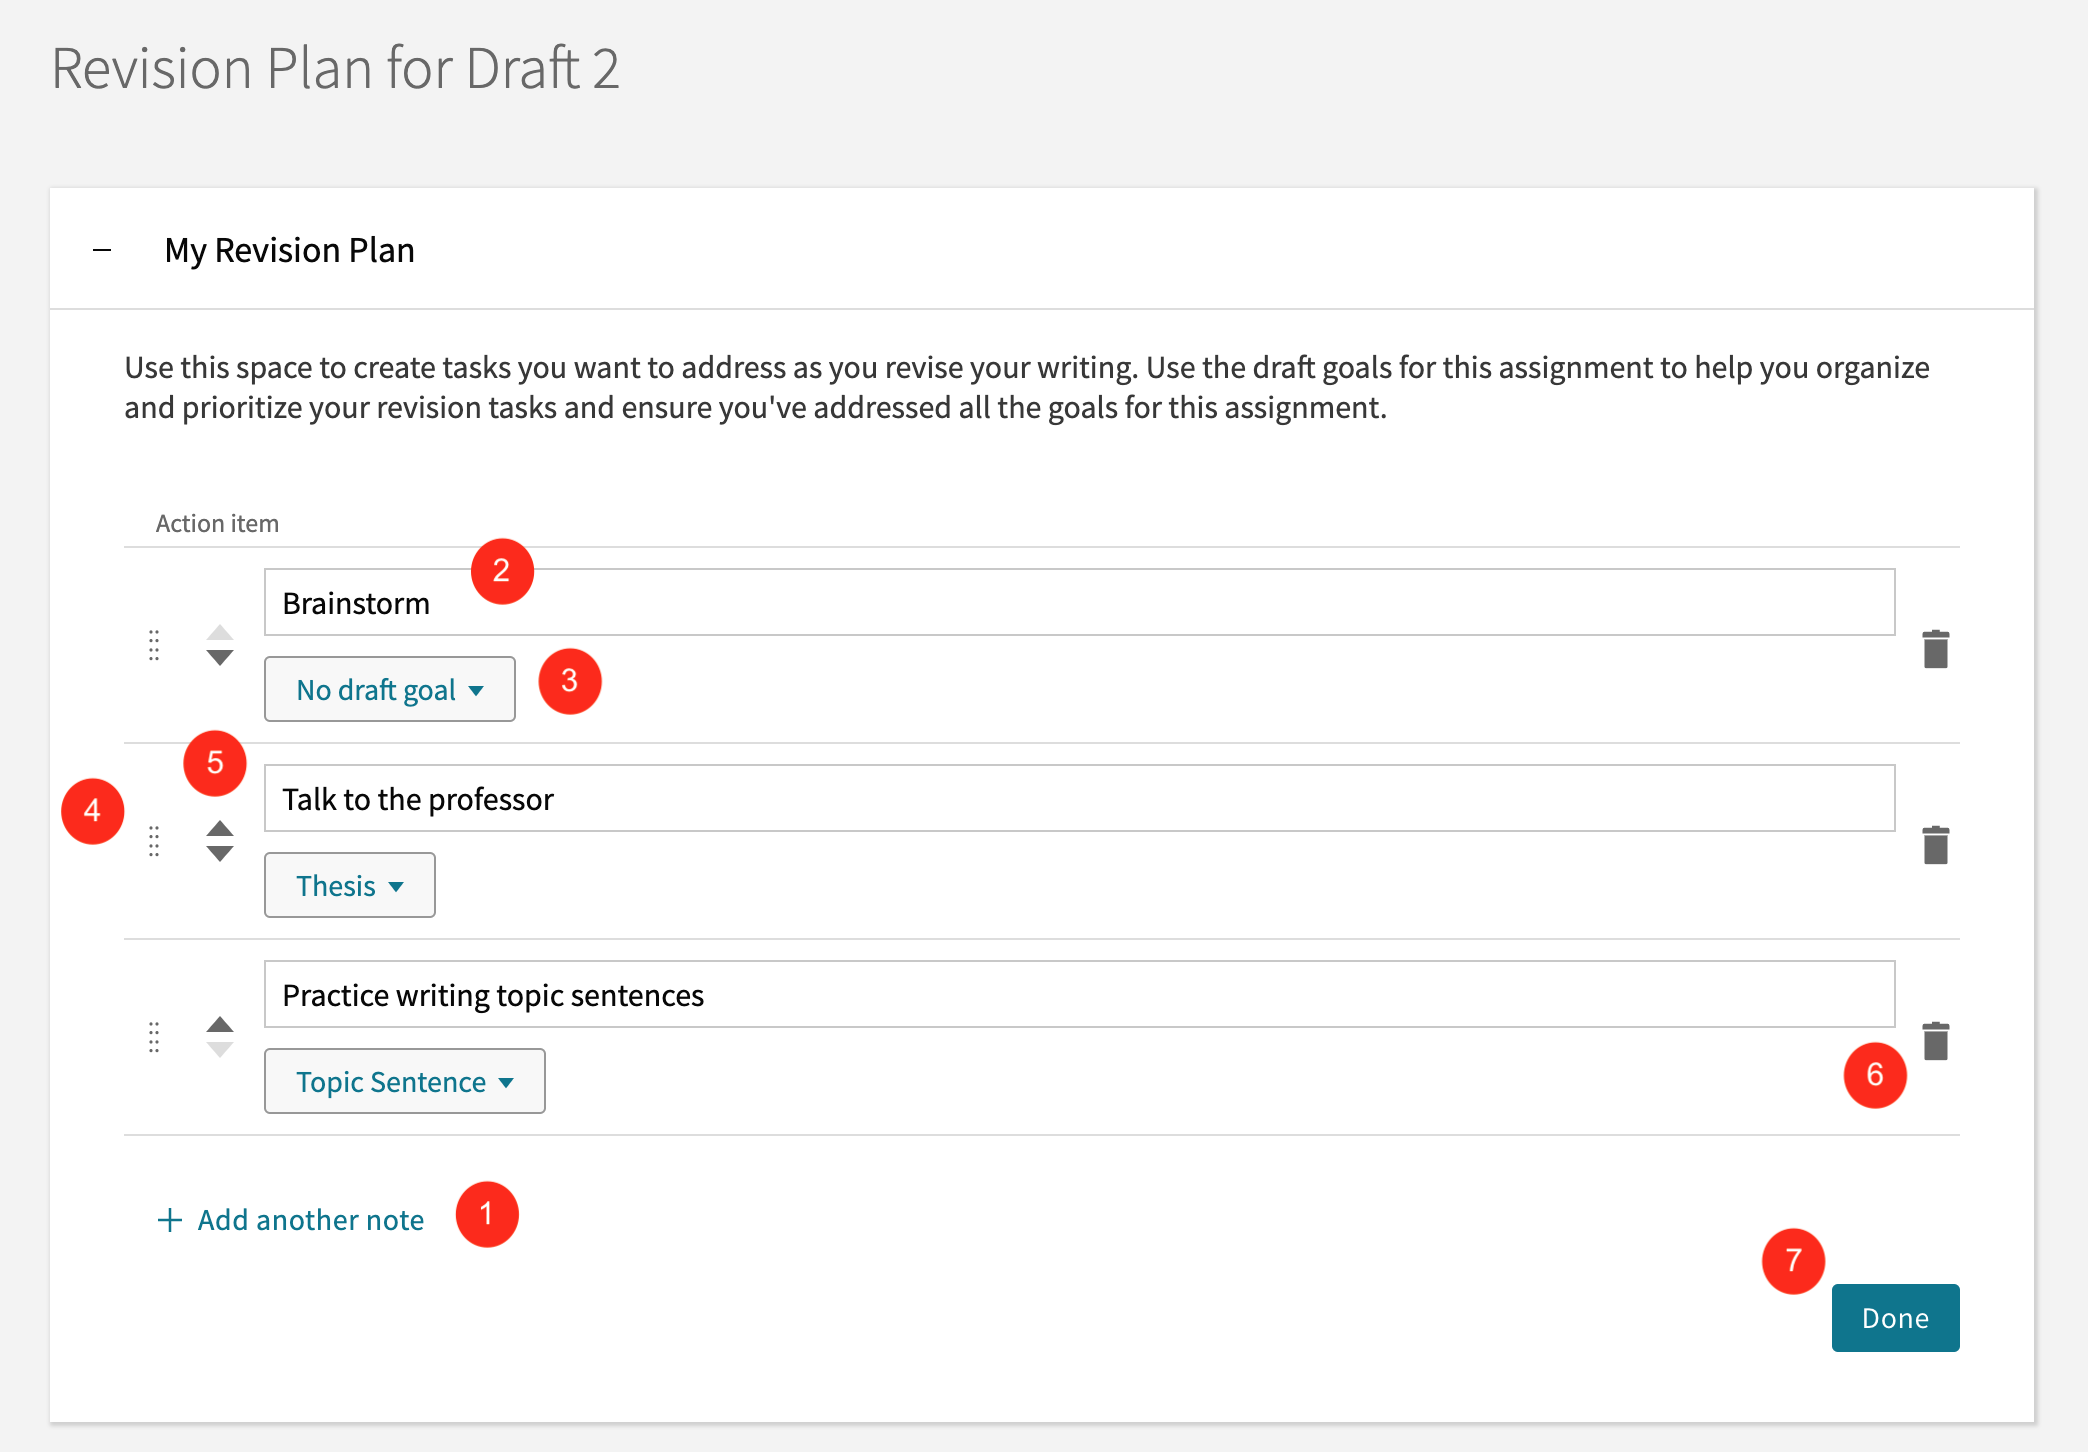Image resolution: width=2088 pixels, height=1452 pixels.
Task: Collapse the My Revision Plan section
Action: (103, 248)
